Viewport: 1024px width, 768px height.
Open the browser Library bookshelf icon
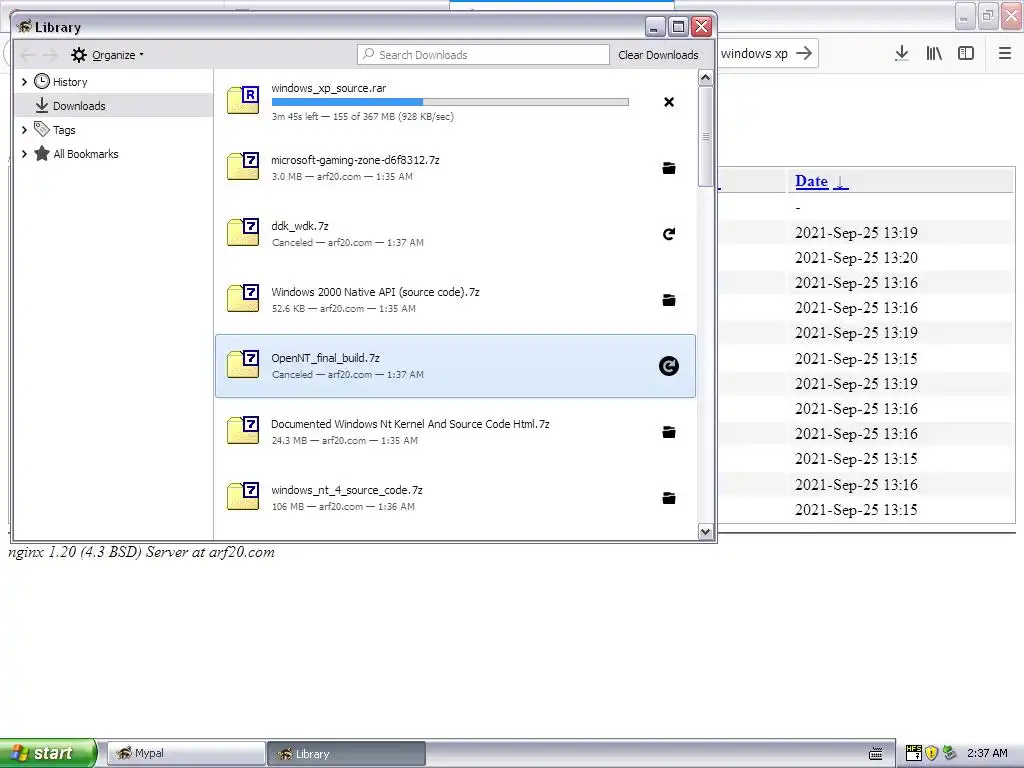tap(934, 54)
